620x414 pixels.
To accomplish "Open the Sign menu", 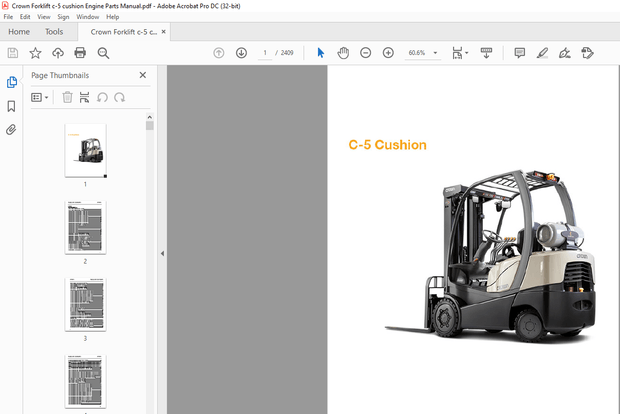I will pos(63,17).
